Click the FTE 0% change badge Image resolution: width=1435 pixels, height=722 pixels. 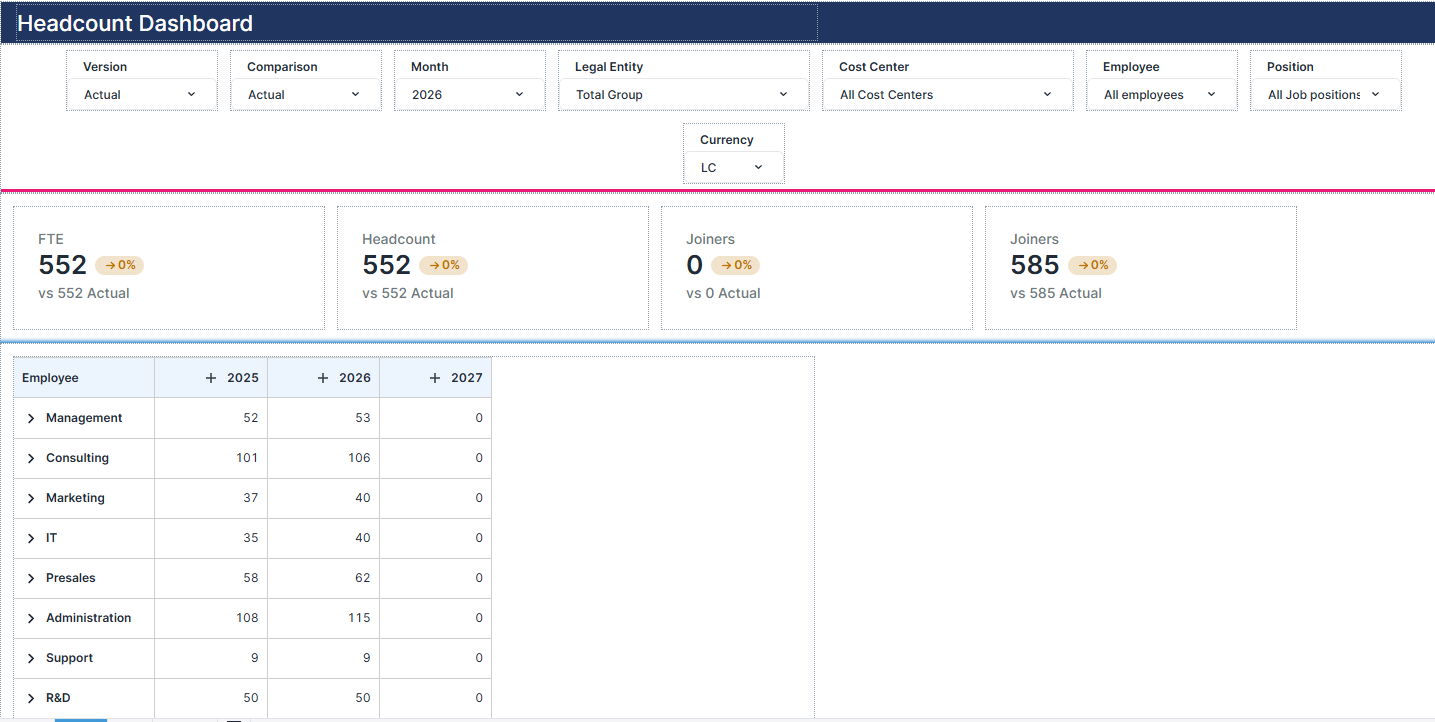pyautogui.click(x=120, y=265)
